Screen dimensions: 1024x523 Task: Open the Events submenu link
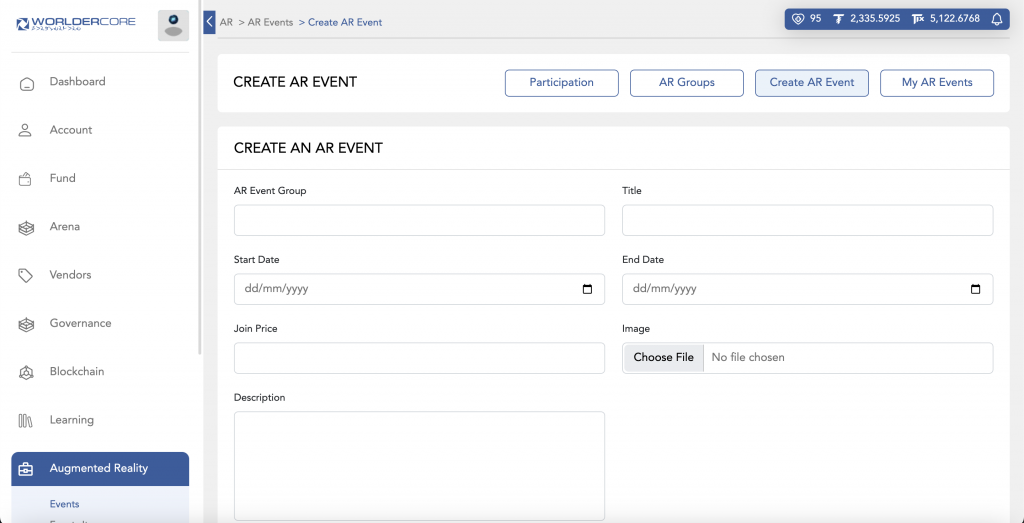65,504
